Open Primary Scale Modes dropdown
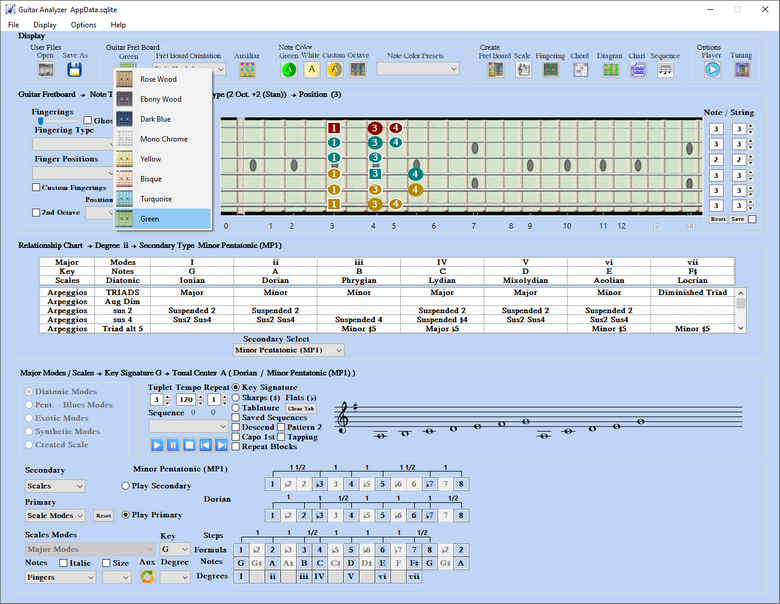The image size is (780, 604). tap(55, 515)
